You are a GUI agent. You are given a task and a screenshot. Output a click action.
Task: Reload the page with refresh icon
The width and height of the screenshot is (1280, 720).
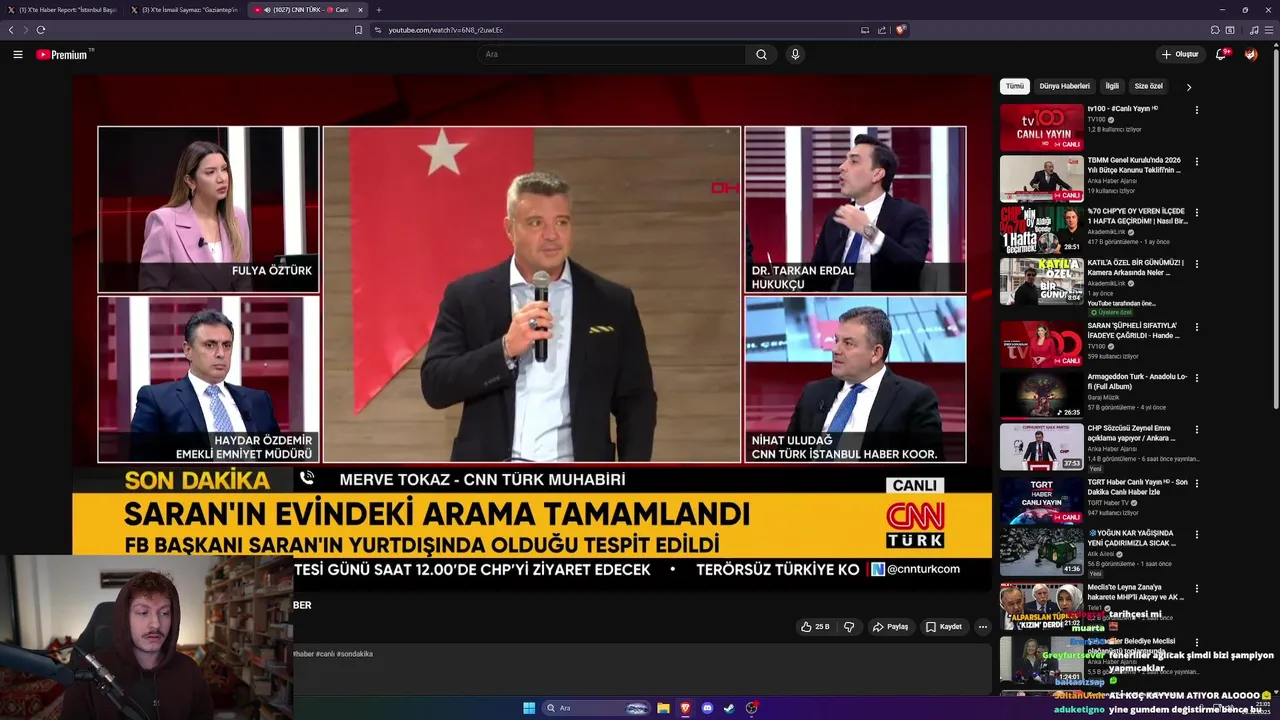tap(41, 30)
